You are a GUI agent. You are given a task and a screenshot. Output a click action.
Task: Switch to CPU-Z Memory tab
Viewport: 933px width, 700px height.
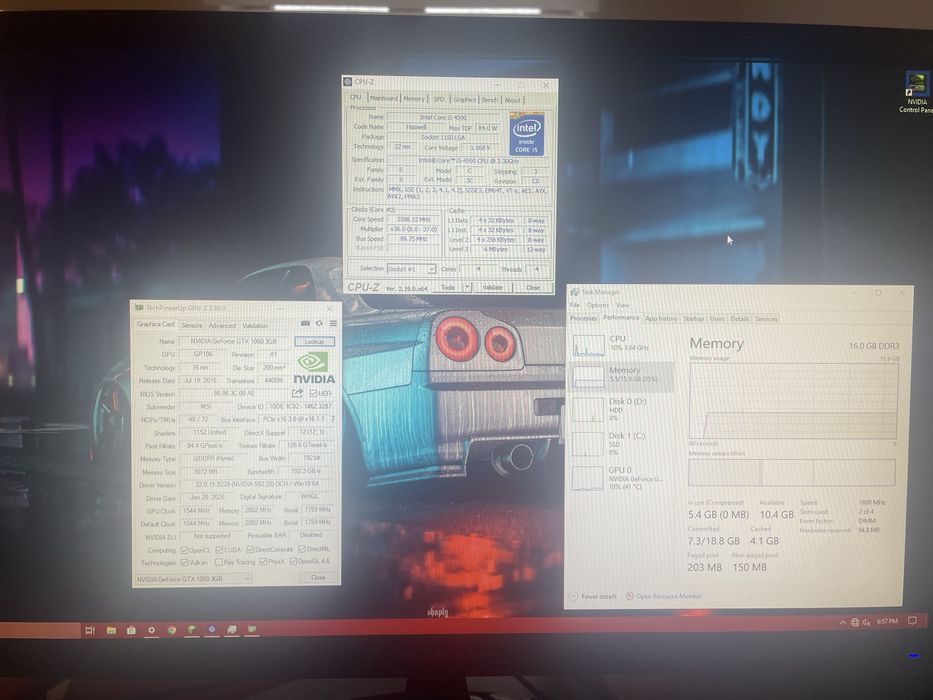[414, 99]
